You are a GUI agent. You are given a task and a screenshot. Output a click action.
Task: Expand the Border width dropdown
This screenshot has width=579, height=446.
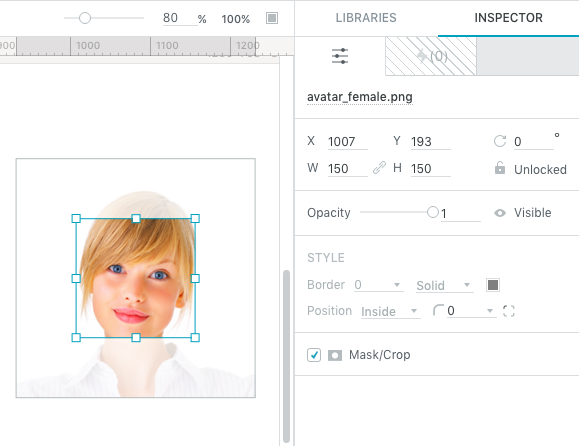point(378,285)
